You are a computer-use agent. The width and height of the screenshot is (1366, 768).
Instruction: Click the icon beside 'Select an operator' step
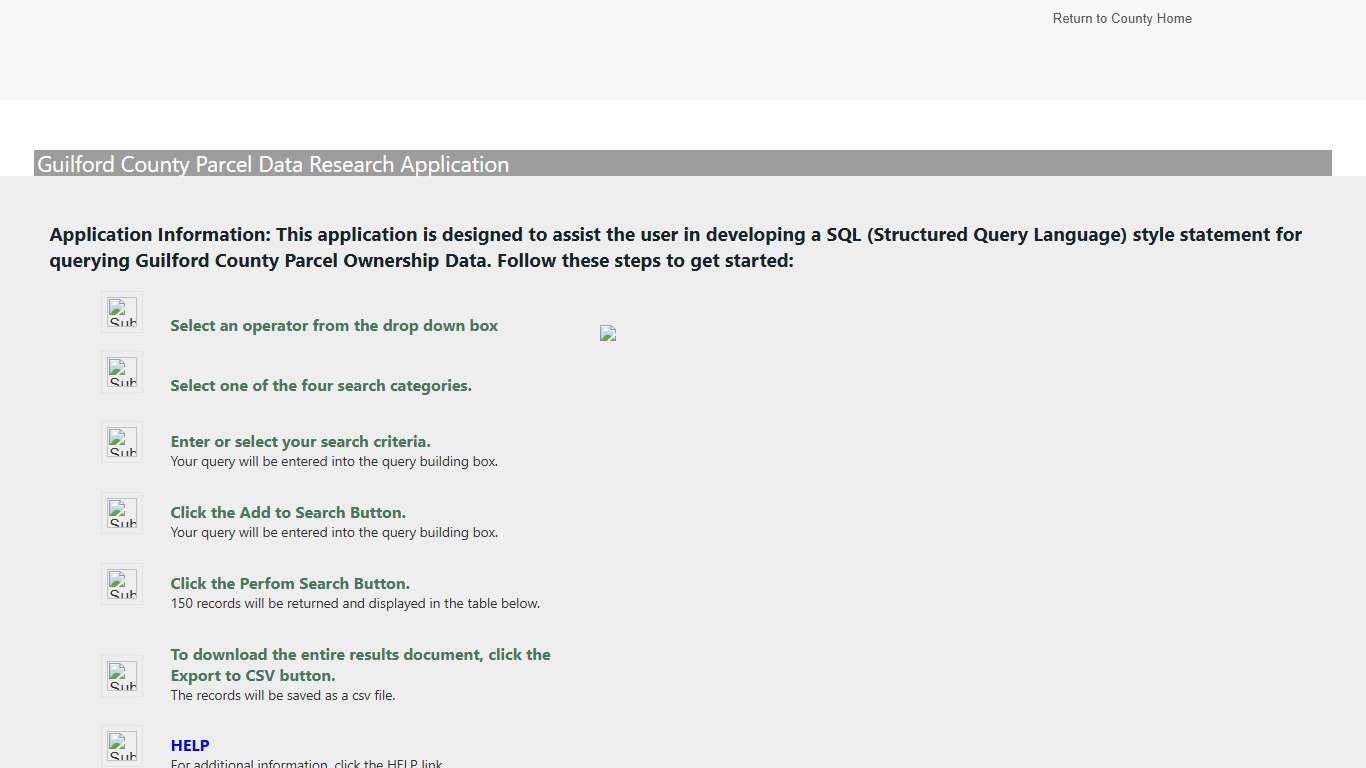tap(122, 312)
